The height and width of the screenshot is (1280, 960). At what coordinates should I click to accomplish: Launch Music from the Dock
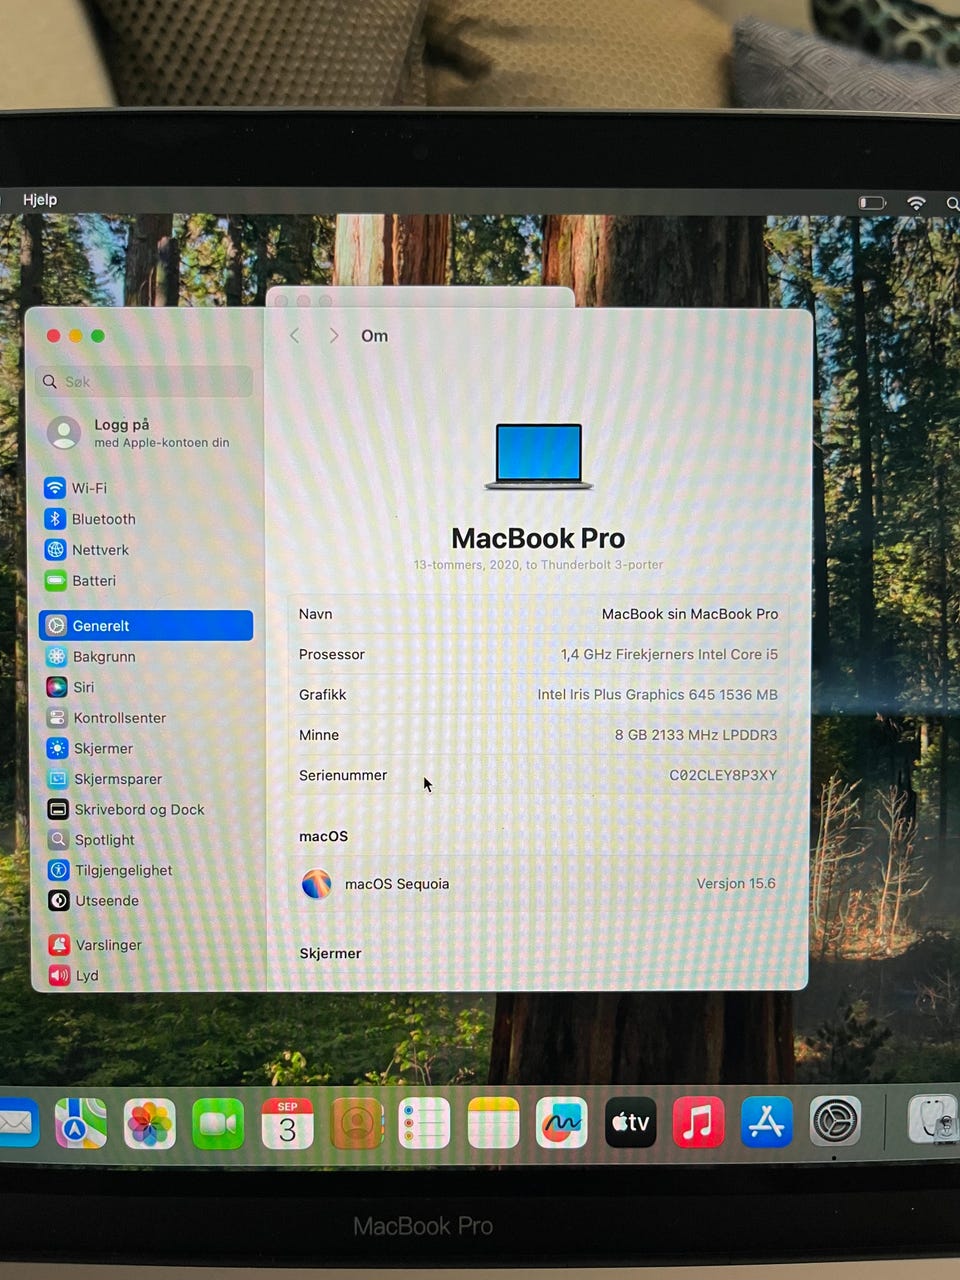click(x=699, y=1122)
